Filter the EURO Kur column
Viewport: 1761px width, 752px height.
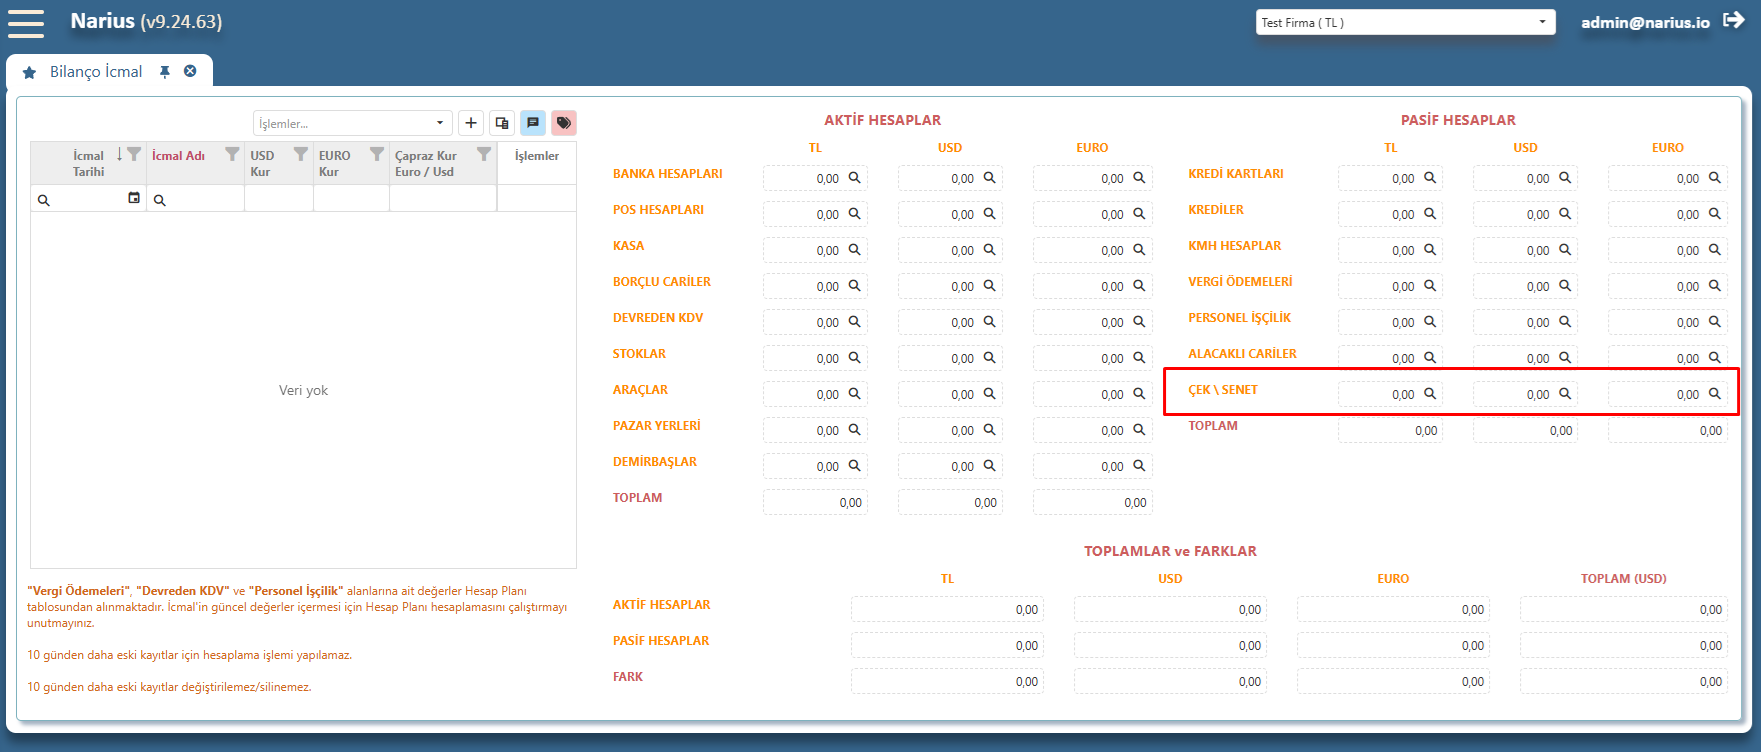(x=377, y=155)
